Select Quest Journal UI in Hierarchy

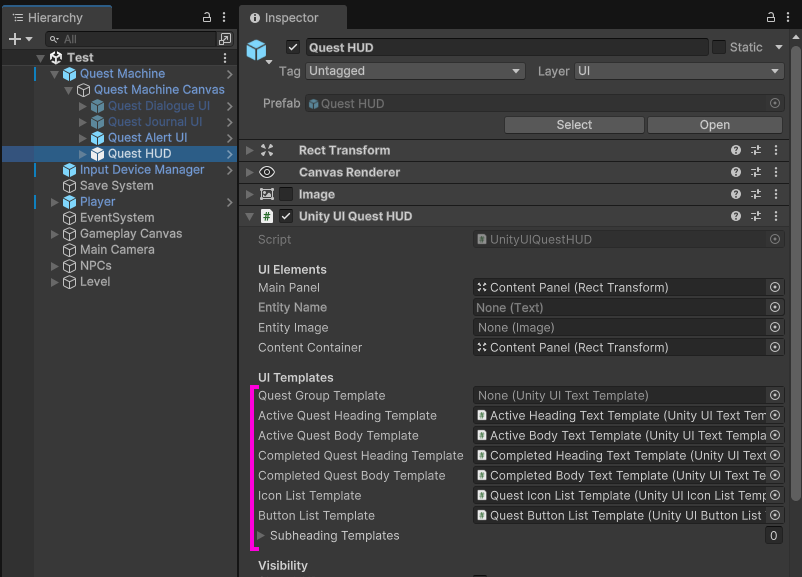click(x=154, y=122)
